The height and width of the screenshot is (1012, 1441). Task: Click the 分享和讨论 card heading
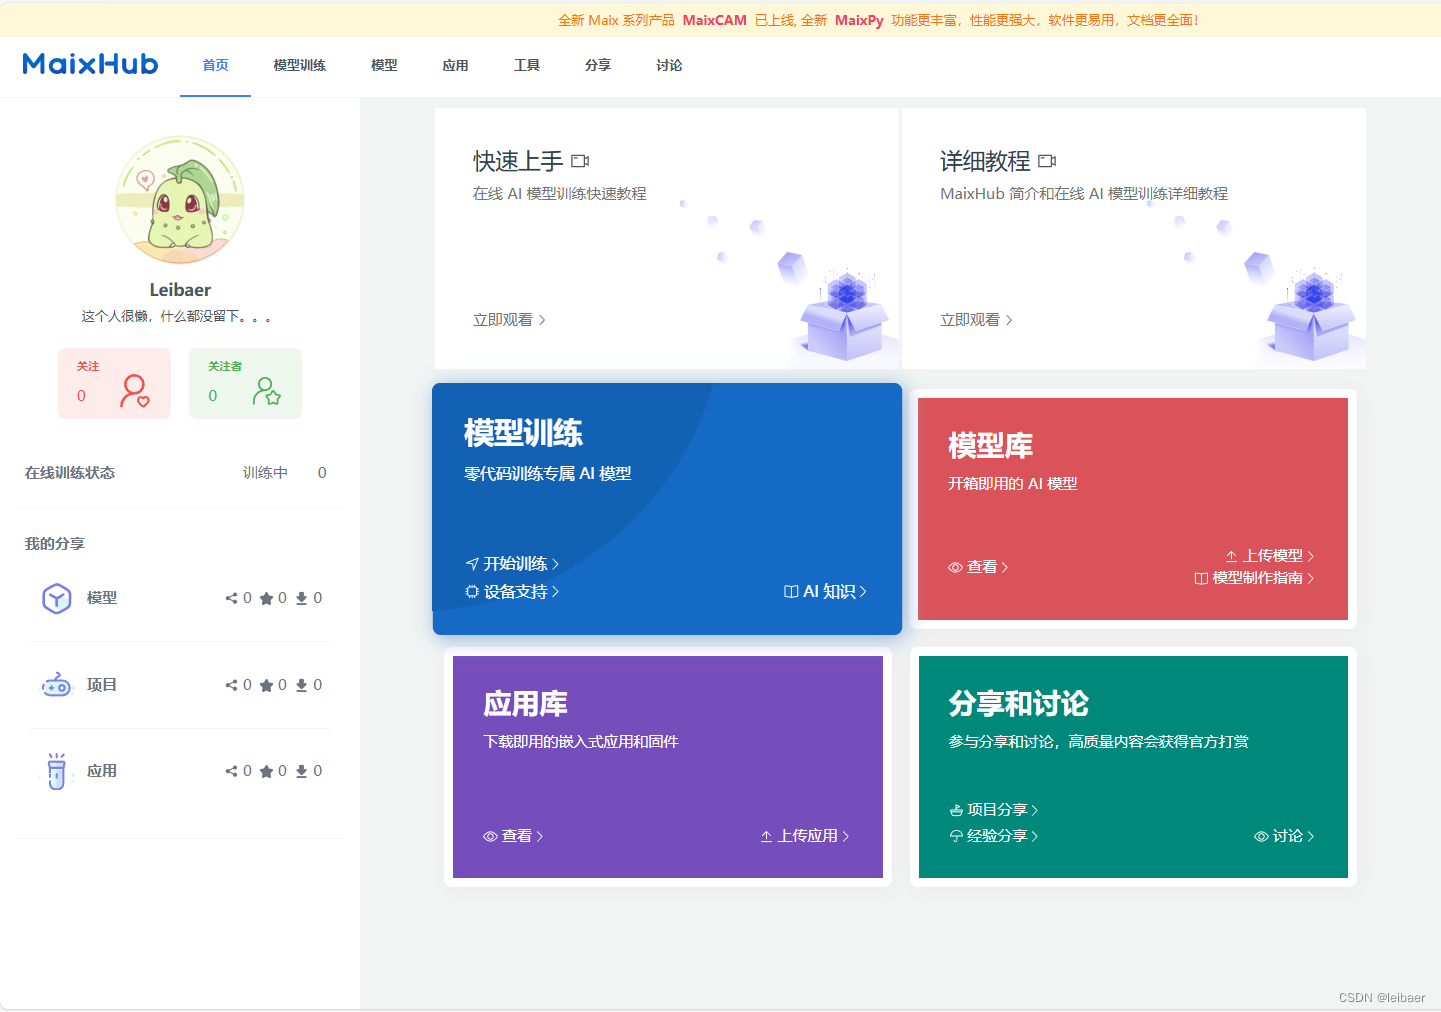point(1018,704)
